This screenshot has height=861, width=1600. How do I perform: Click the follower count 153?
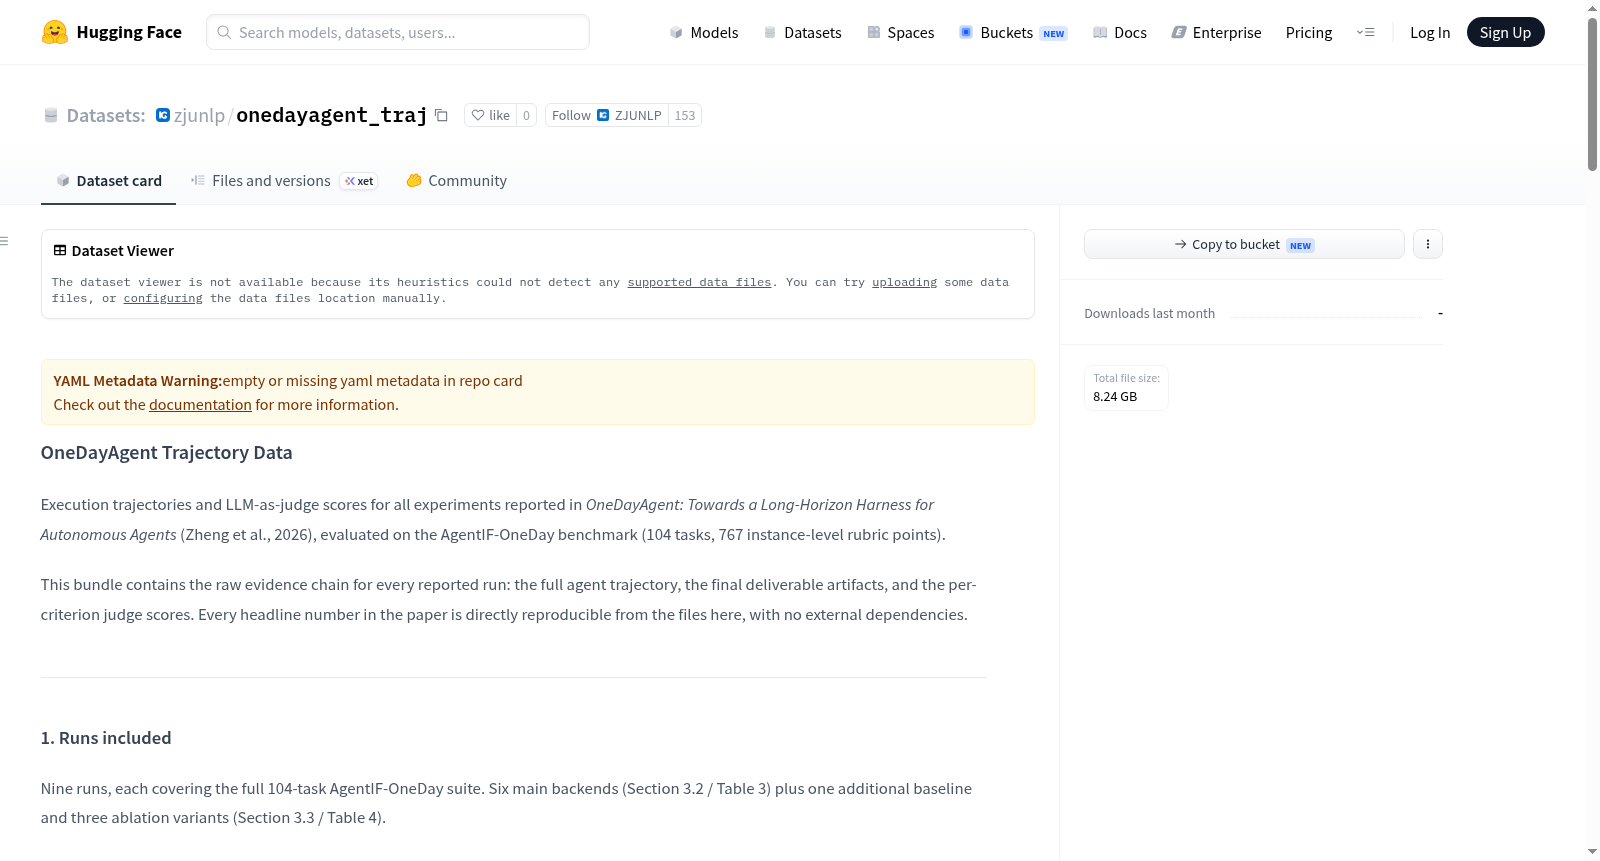(x=685, y=115)
